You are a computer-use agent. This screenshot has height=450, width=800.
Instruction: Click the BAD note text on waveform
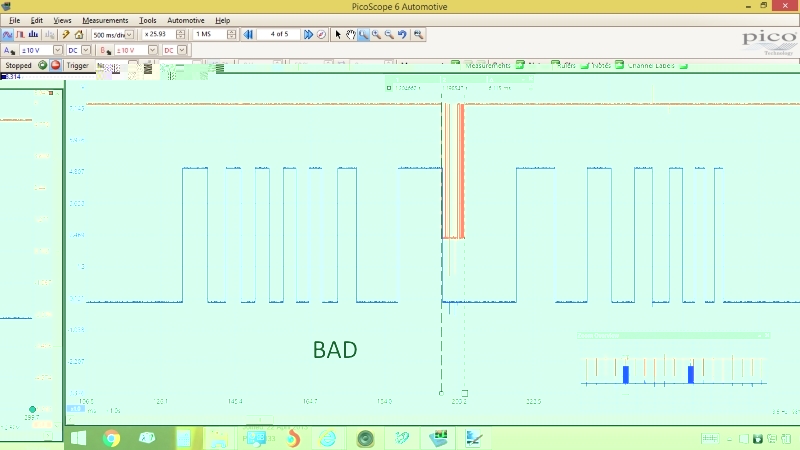click(x=335, y=350)
